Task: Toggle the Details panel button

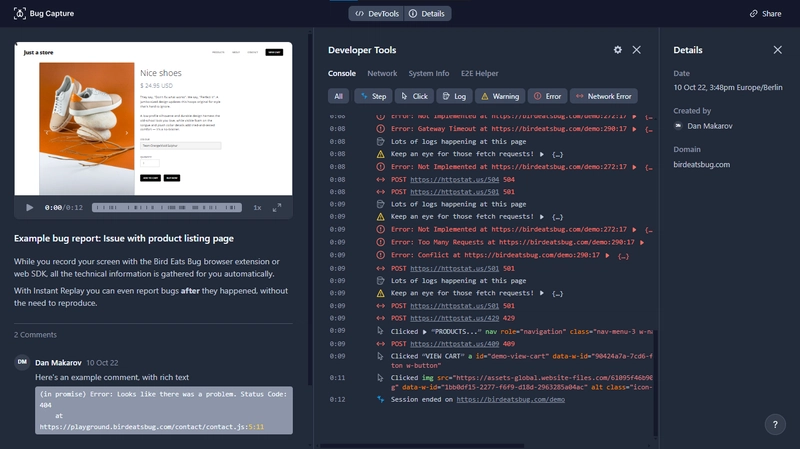Action: [x=427, y=14]
